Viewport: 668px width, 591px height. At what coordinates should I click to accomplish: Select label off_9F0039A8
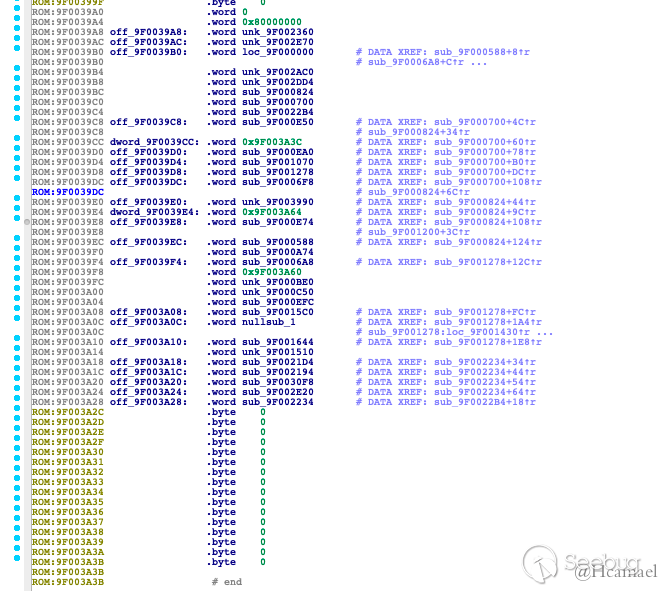point(148,32)
